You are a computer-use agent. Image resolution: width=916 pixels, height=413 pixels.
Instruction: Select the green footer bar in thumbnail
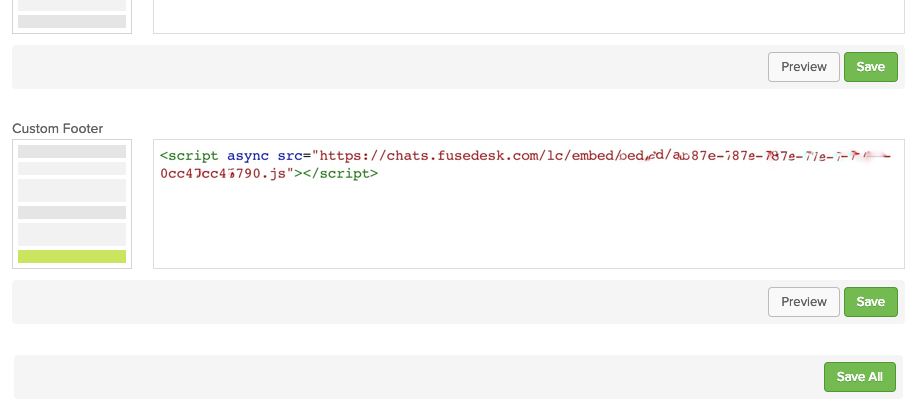pyautogui.click(x=72, y=256)
